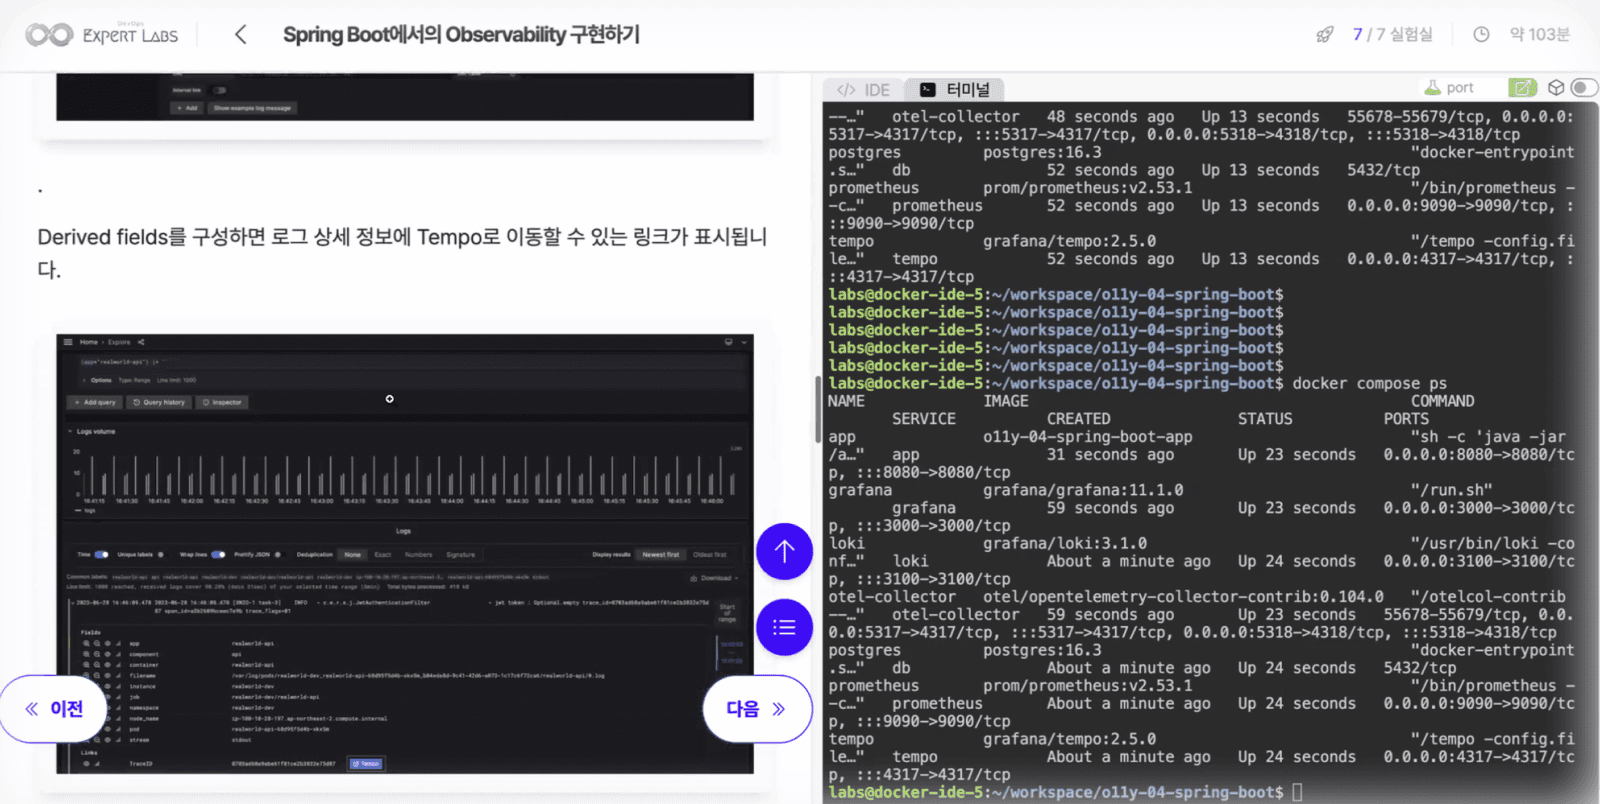The width and height of the screenshot is (1600, 804).
Task: Click the scroll-to-top arrow button
Action: 784,551
